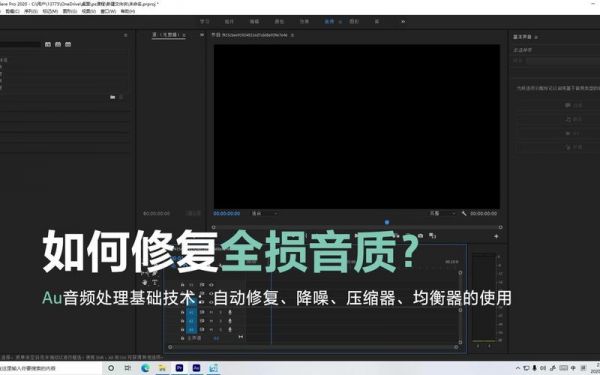600x375 pixels.
Task: Open the Source panel tab menu
Action: click(x=184, y=35)
